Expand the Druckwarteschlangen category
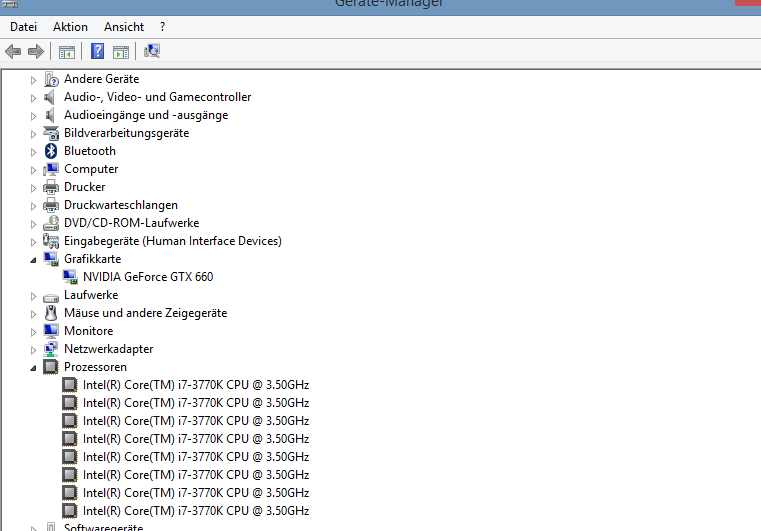Screen dimensions: 761x531 (x=33, y=206)
